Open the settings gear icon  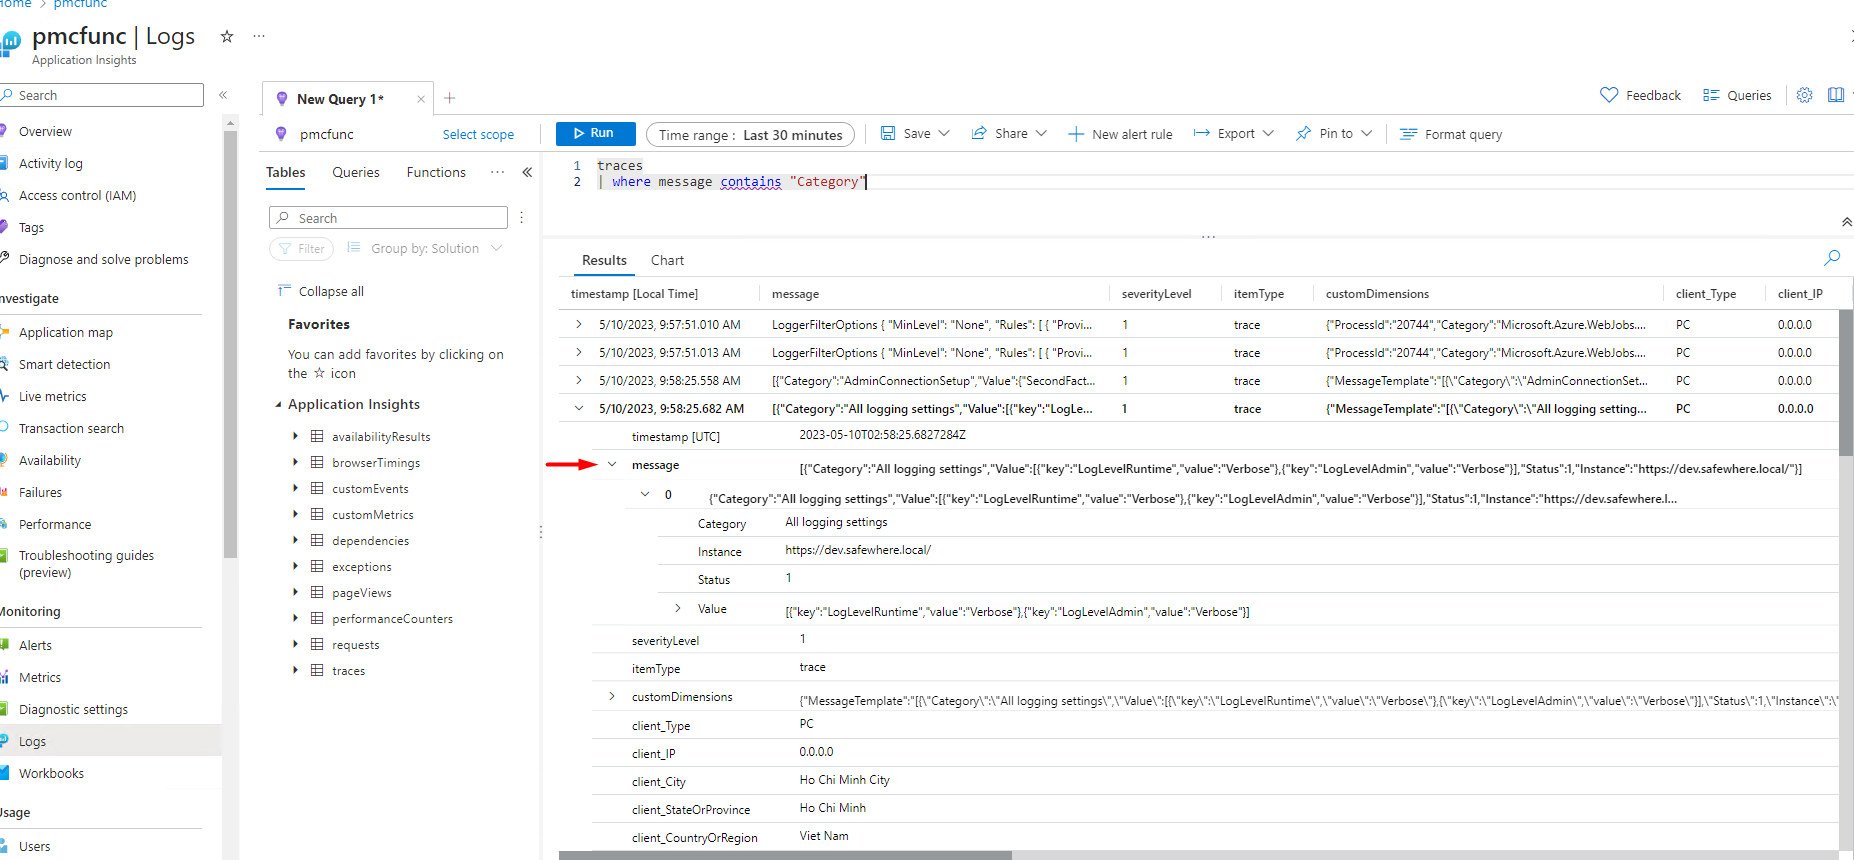pos(1804,95)
